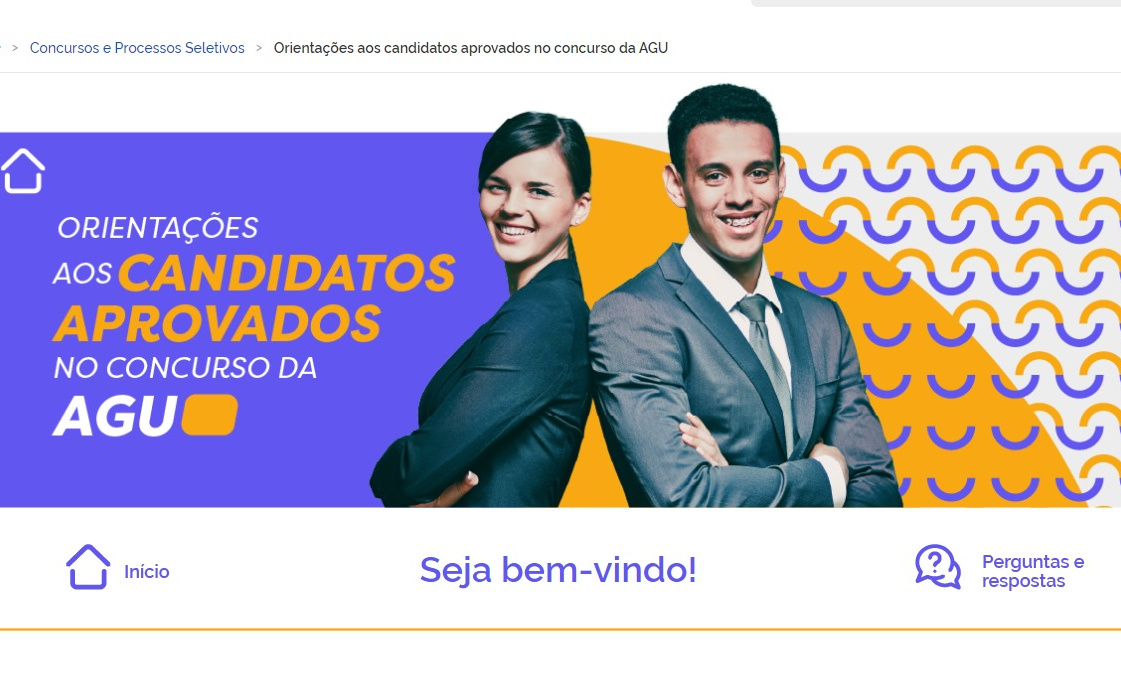The image size is (1121, 673).
Task: Click the ORIENTAÇÕES word on the banner
Action: pyautogui.click(x=157, y=228)
